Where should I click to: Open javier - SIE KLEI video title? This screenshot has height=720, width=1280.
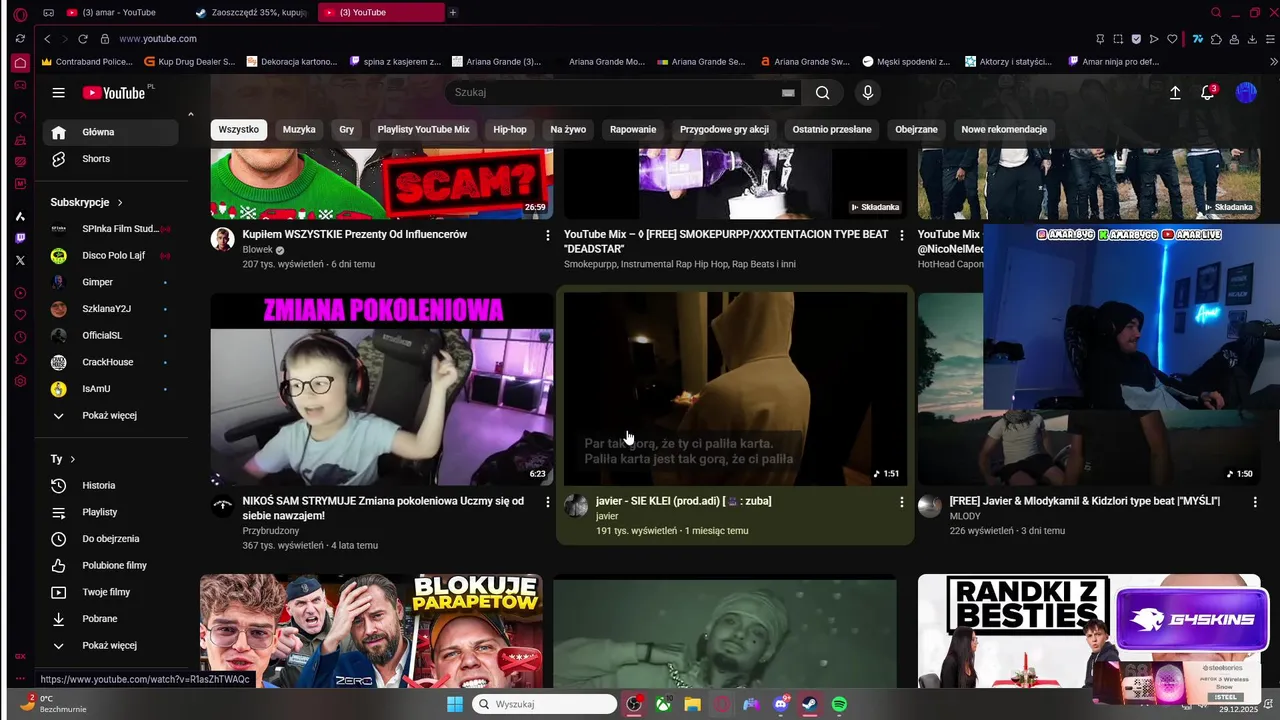pos(683,501)
